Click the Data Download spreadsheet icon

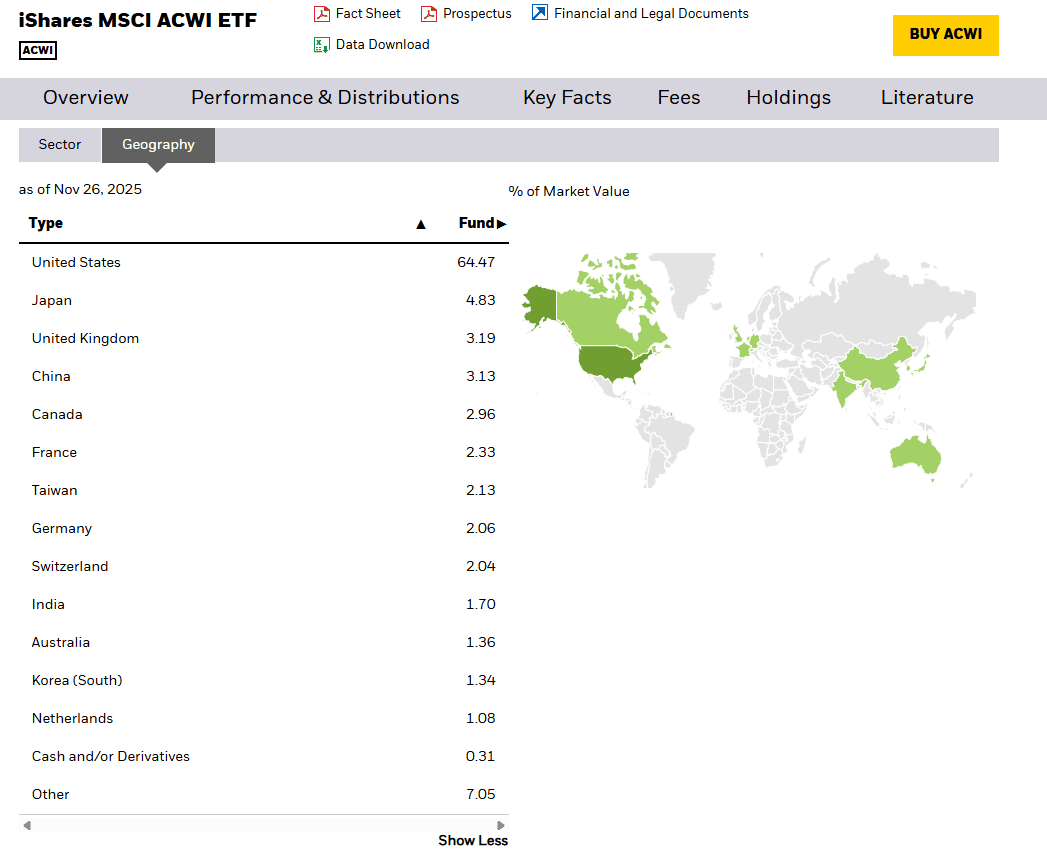click(x=322, y=45)
